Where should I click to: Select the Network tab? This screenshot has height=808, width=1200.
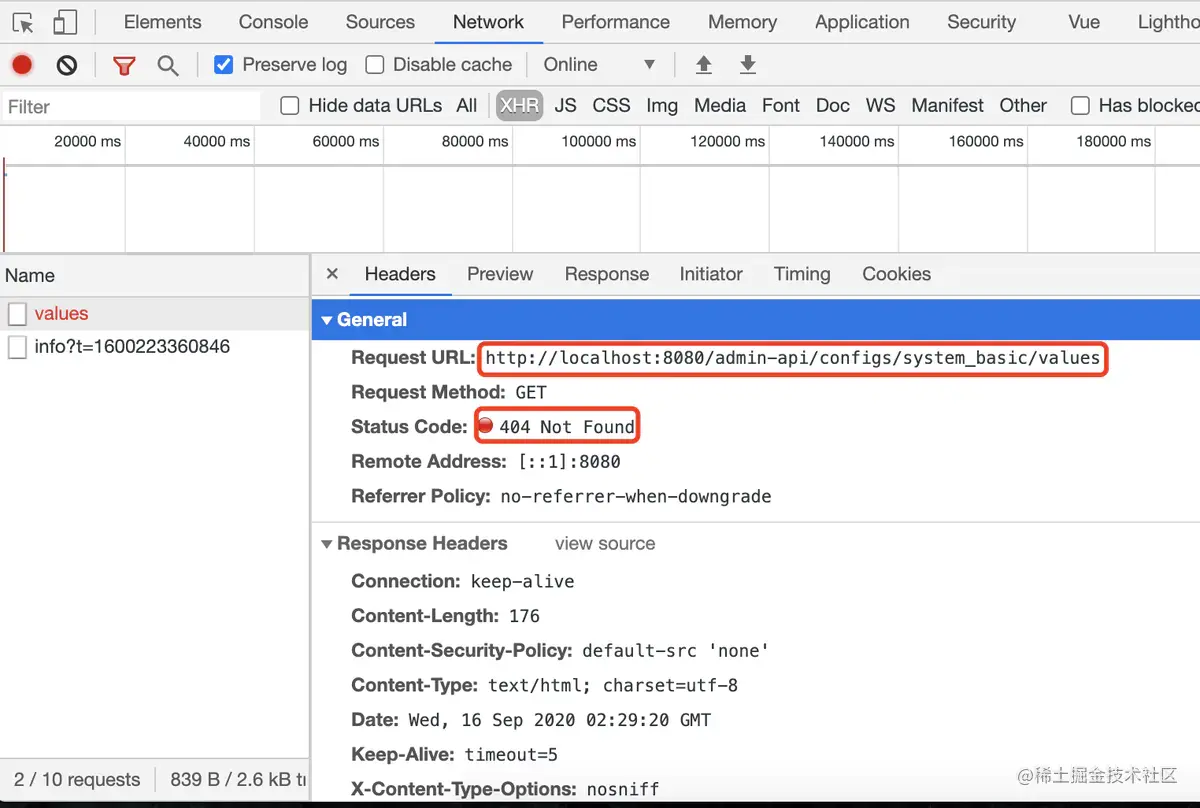[x=489, y=22]
